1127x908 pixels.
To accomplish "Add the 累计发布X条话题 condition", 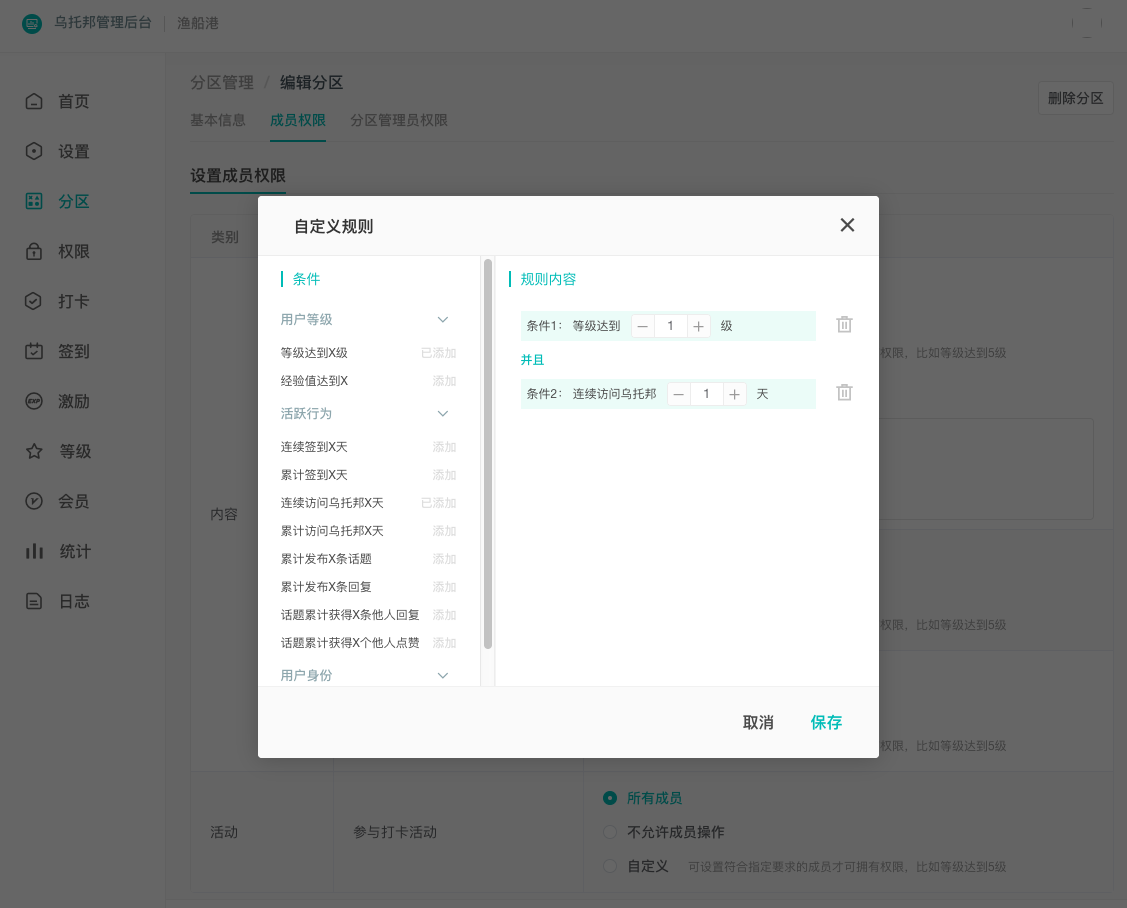I will 444,559.
